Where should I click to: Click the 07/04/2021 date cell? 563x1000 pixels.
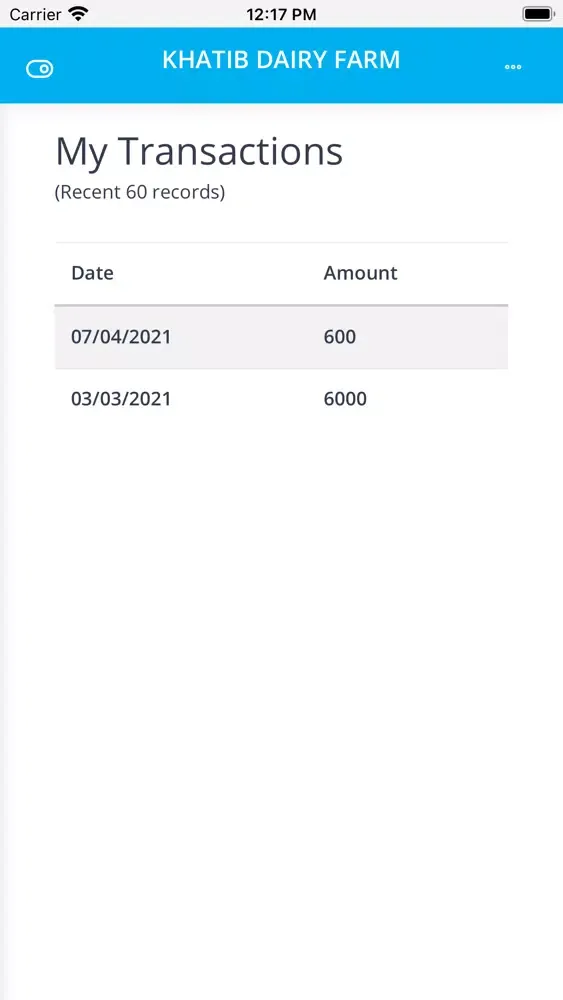click(x=121, y=337)
